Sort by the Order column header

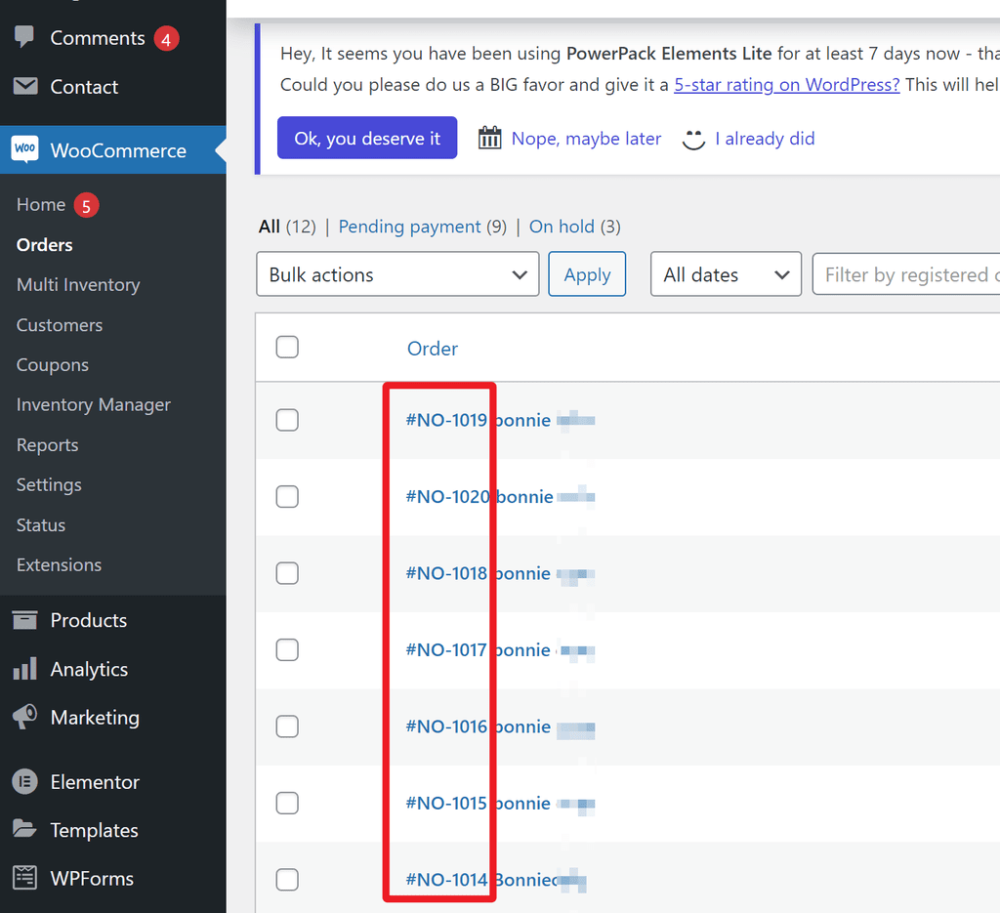coord(432,349)
